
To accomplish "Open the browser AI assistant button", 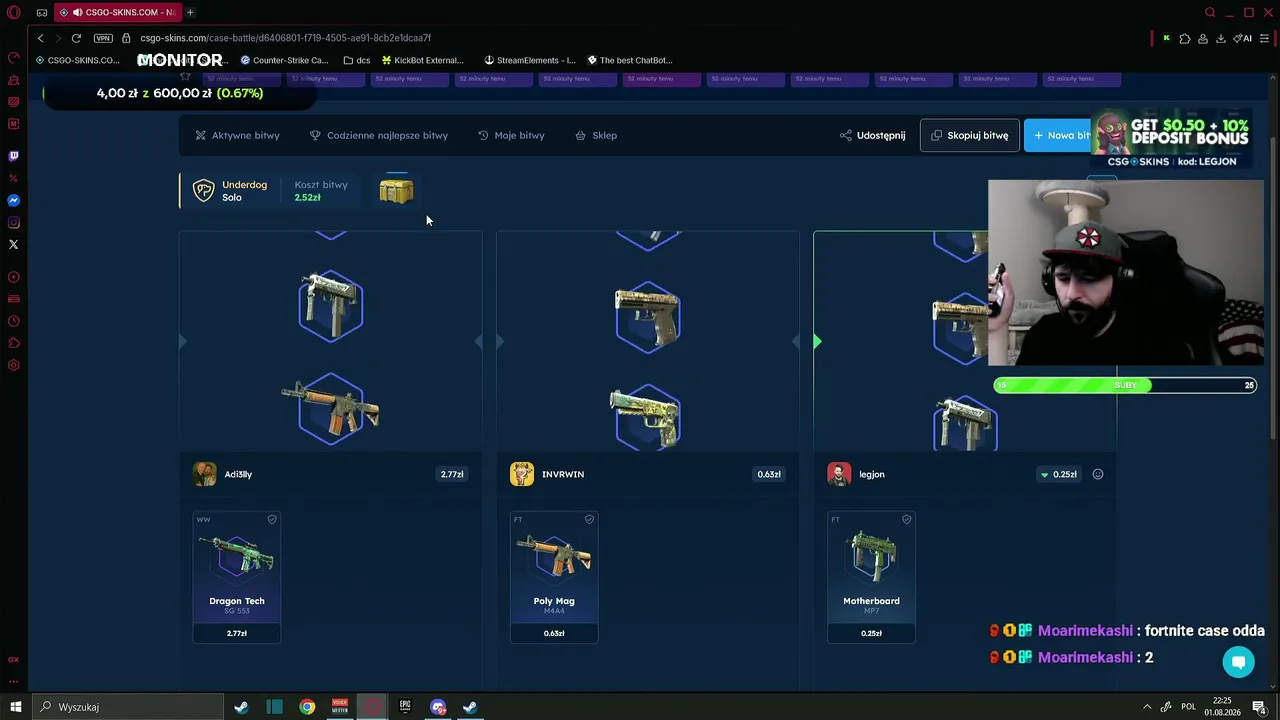I will [x=1242, y=38].
